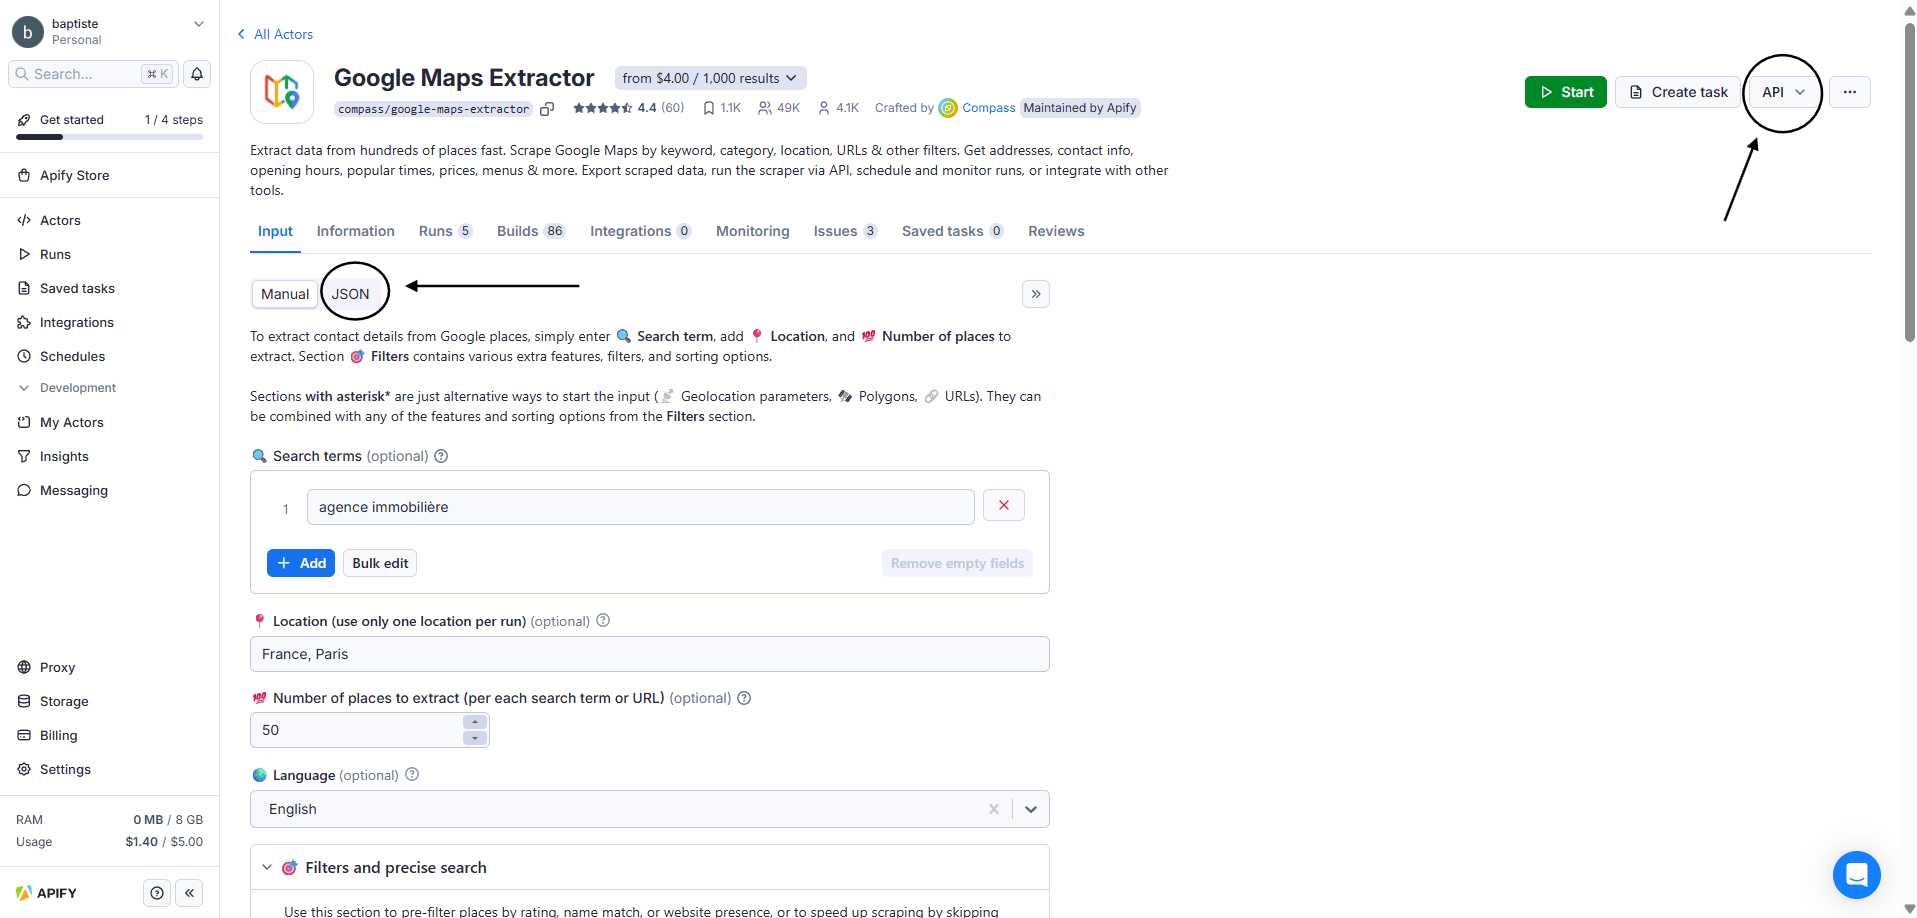Switch to JSON input mode
Viewport: 1917px width, 918px height.
(x=351, y=294)
